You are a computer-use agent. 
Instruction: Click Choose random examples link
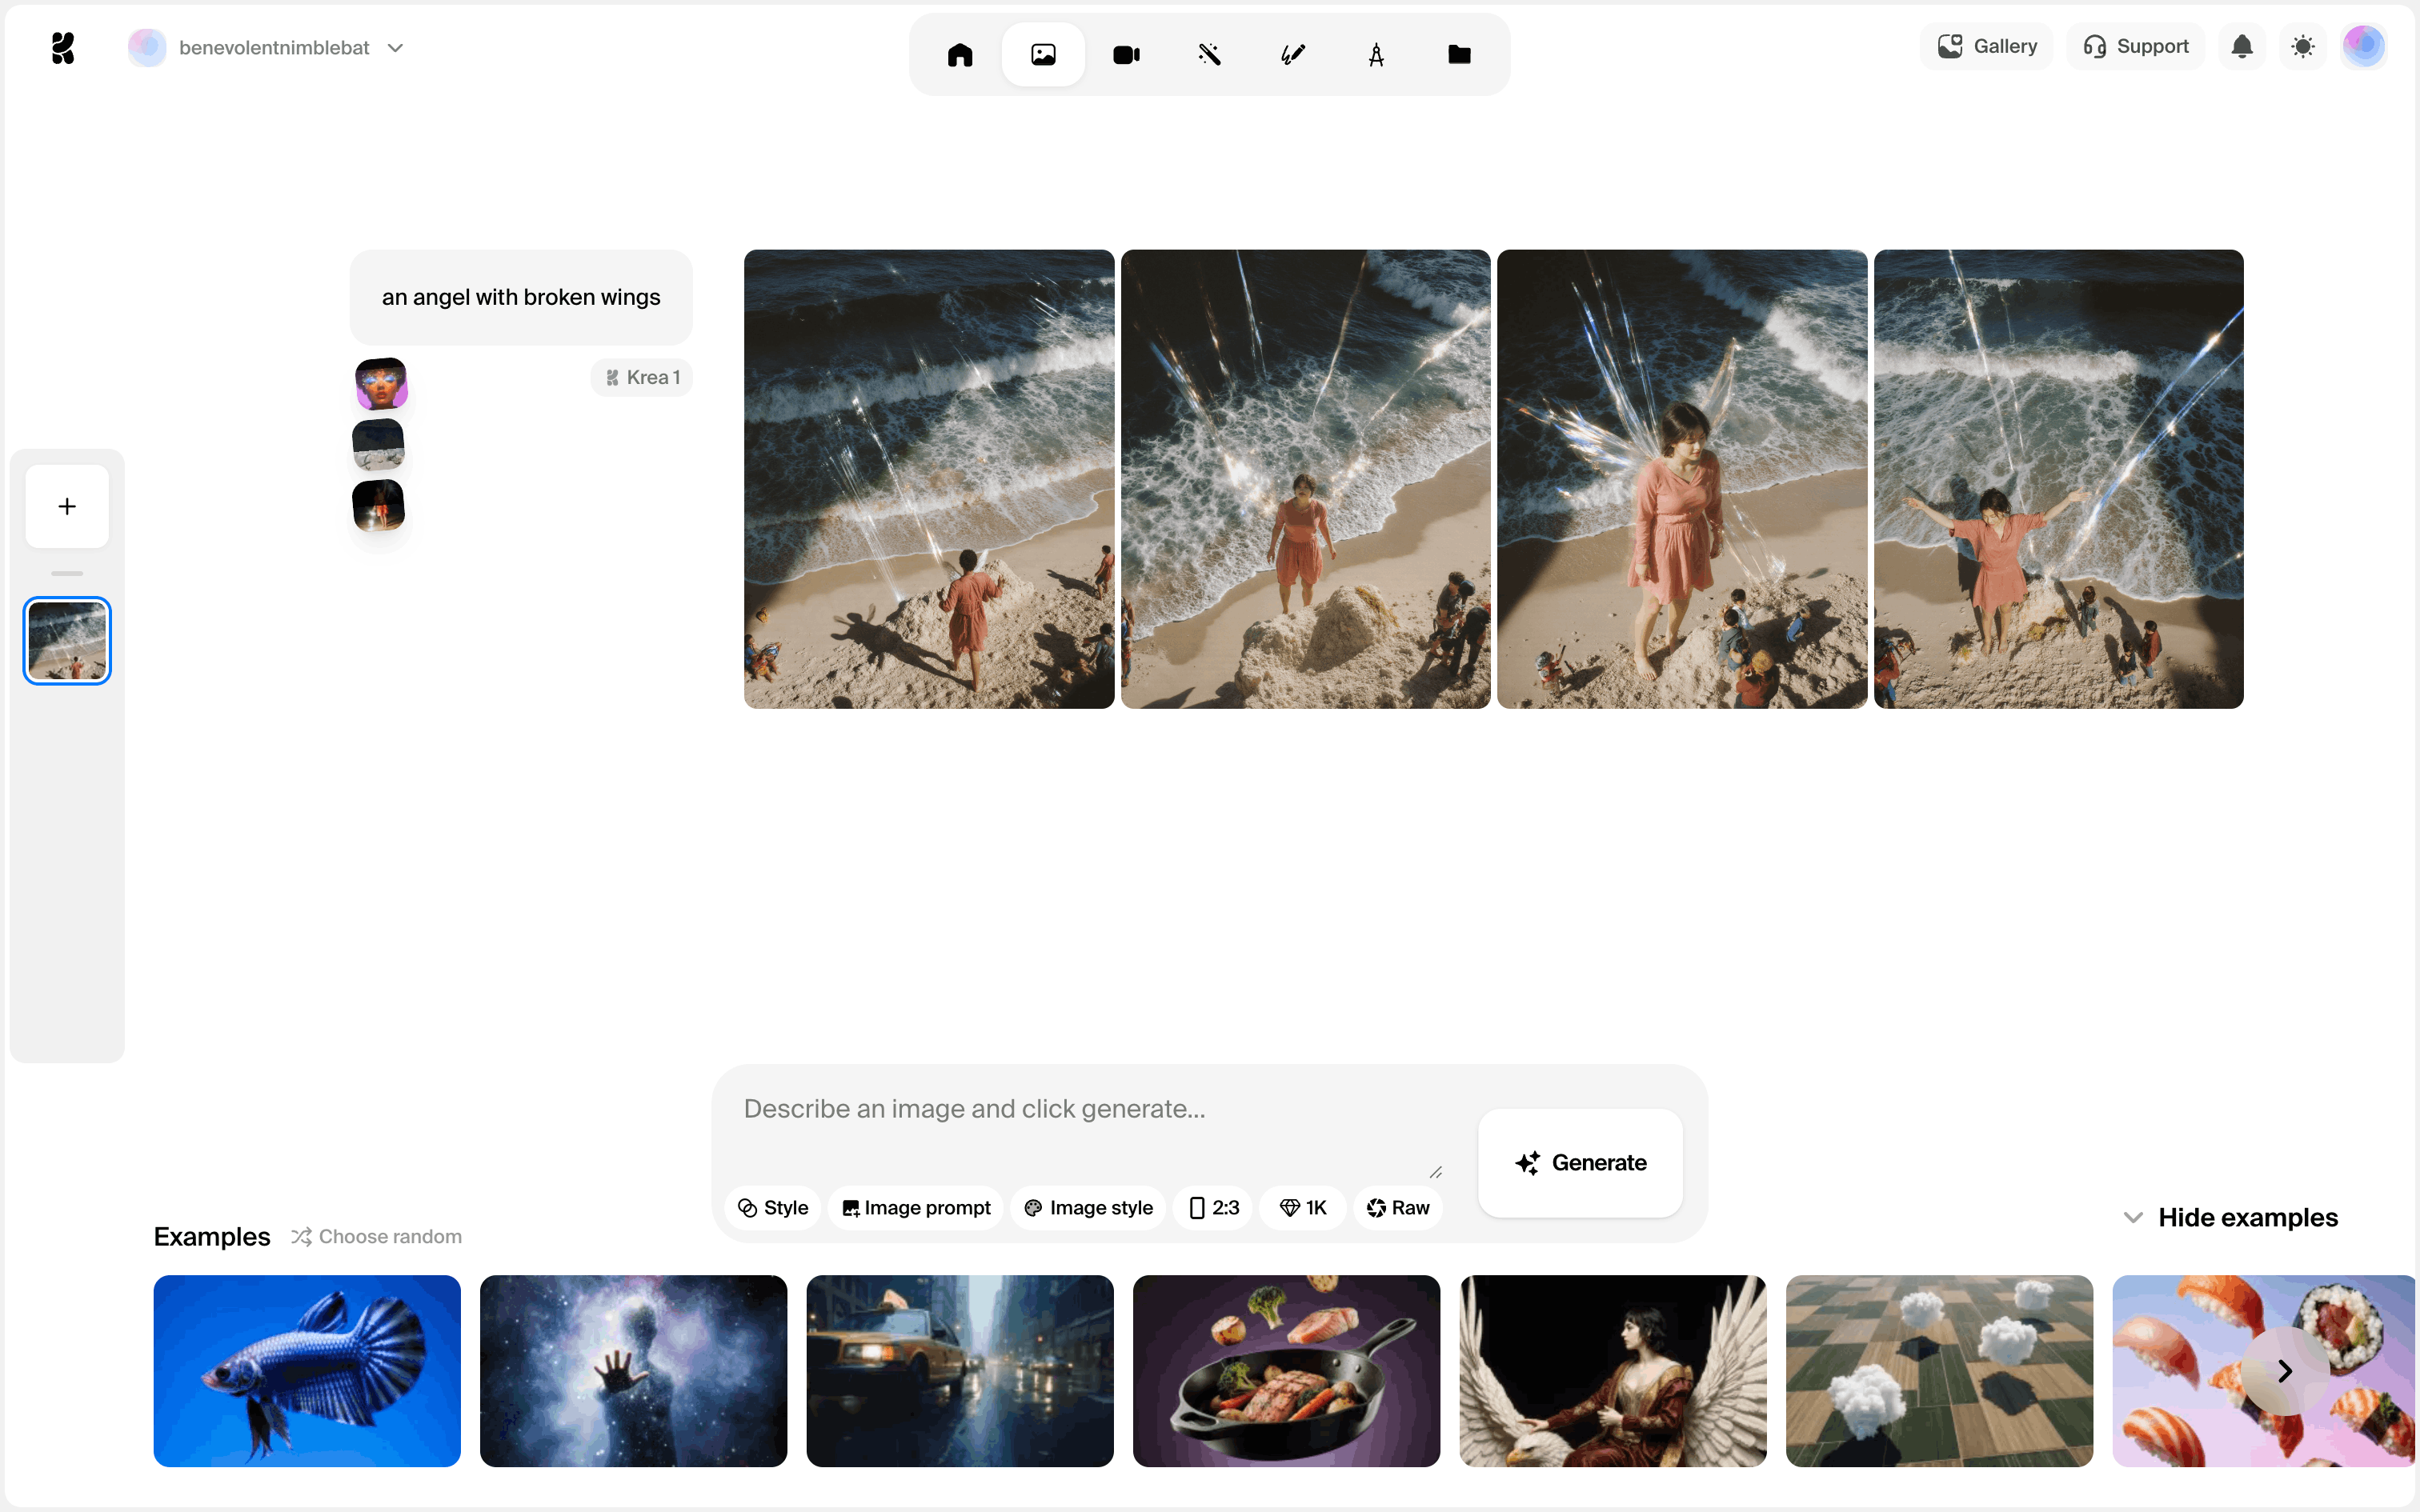[x=377, y=1236]
